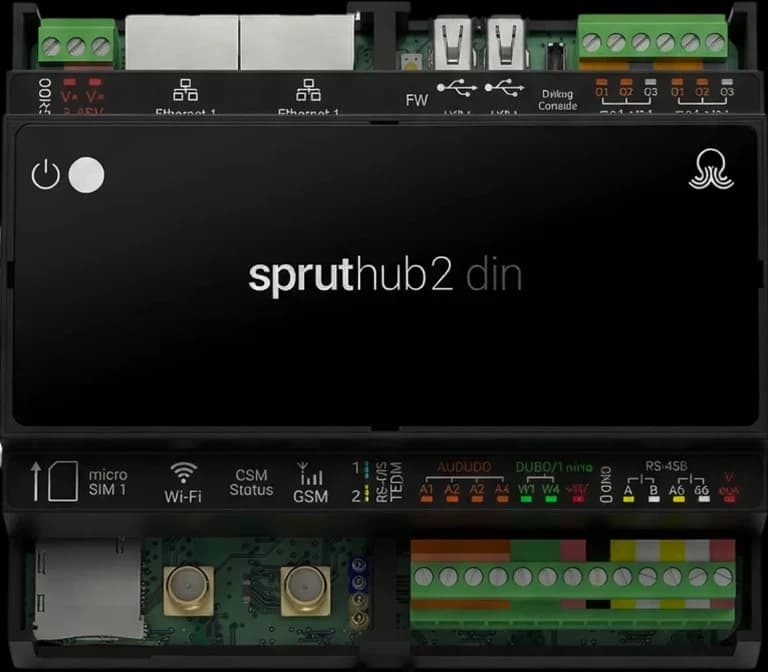The image size is (768, 672).
Task: Push the round white power button
Action: pos(86,175)
